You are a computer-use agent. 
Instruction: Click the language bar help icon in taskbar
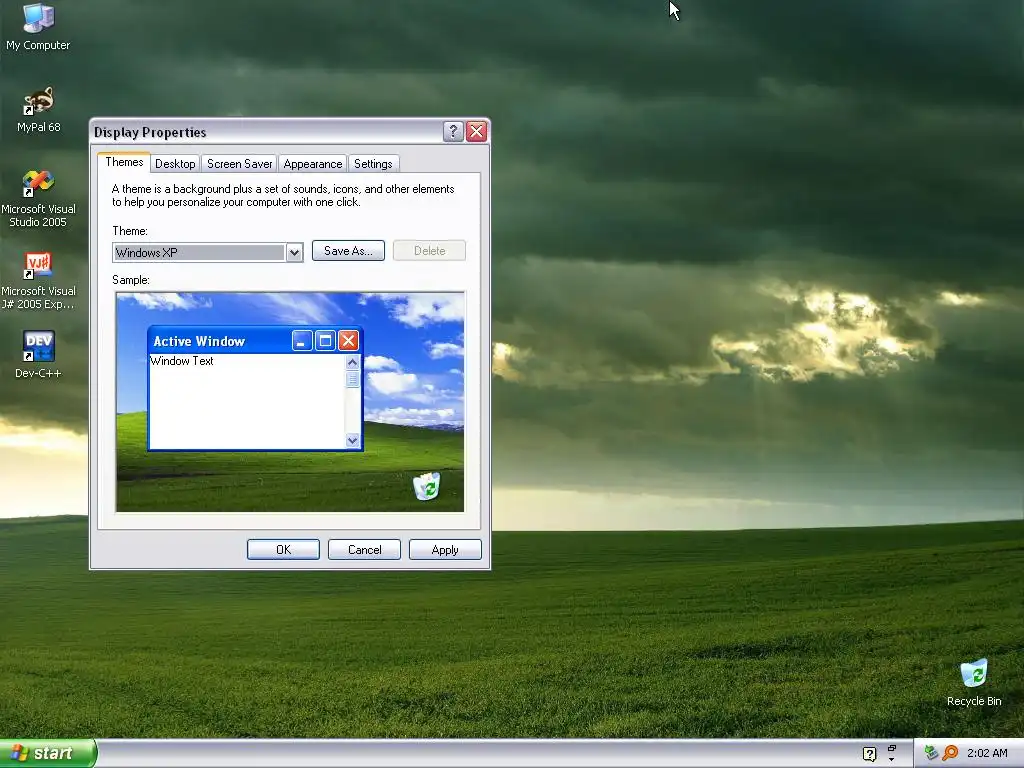(x=869, y=754)
